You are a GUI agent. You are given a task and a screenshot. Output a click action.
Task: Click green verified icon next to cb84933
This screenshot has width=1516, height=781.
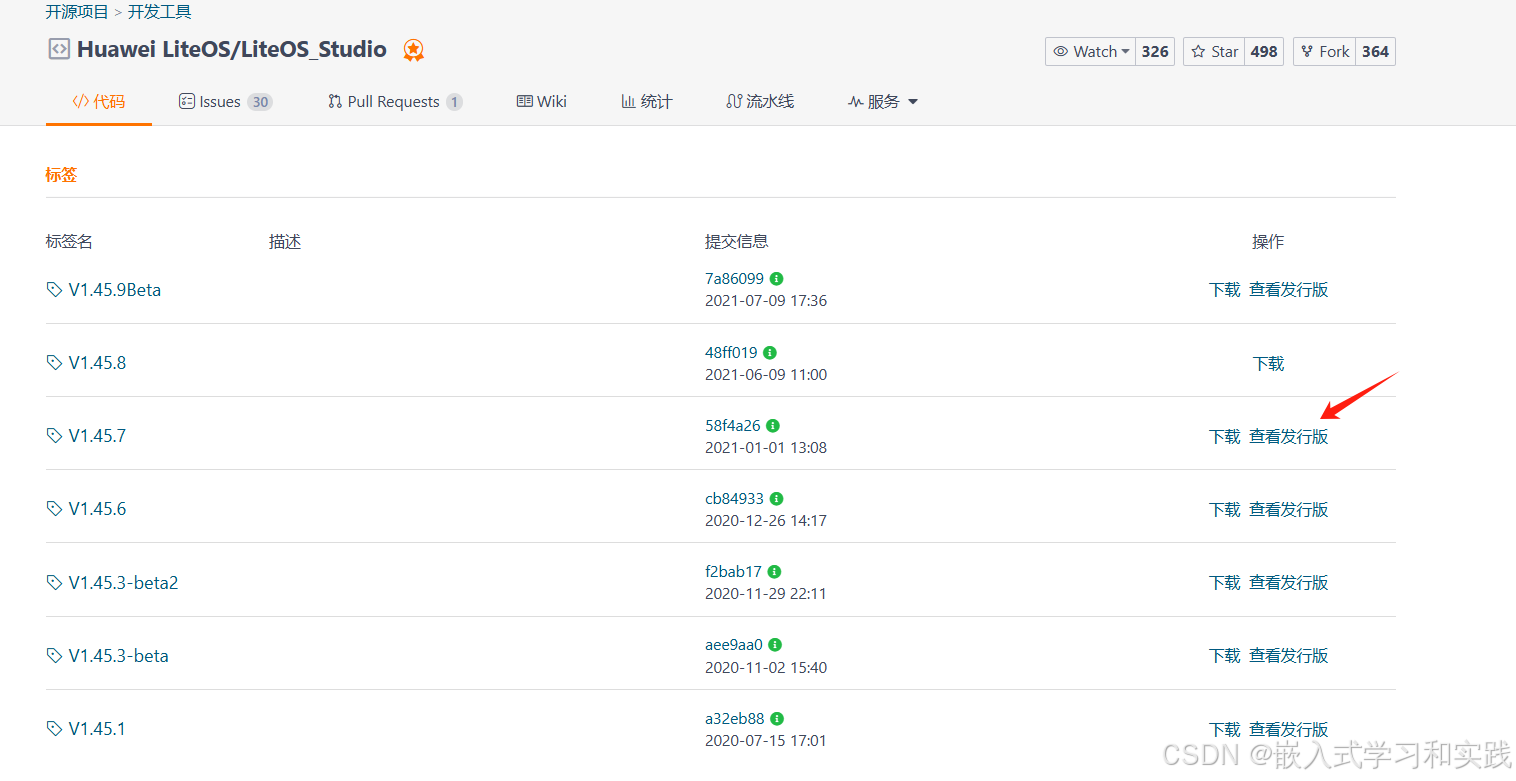(777, 499)
